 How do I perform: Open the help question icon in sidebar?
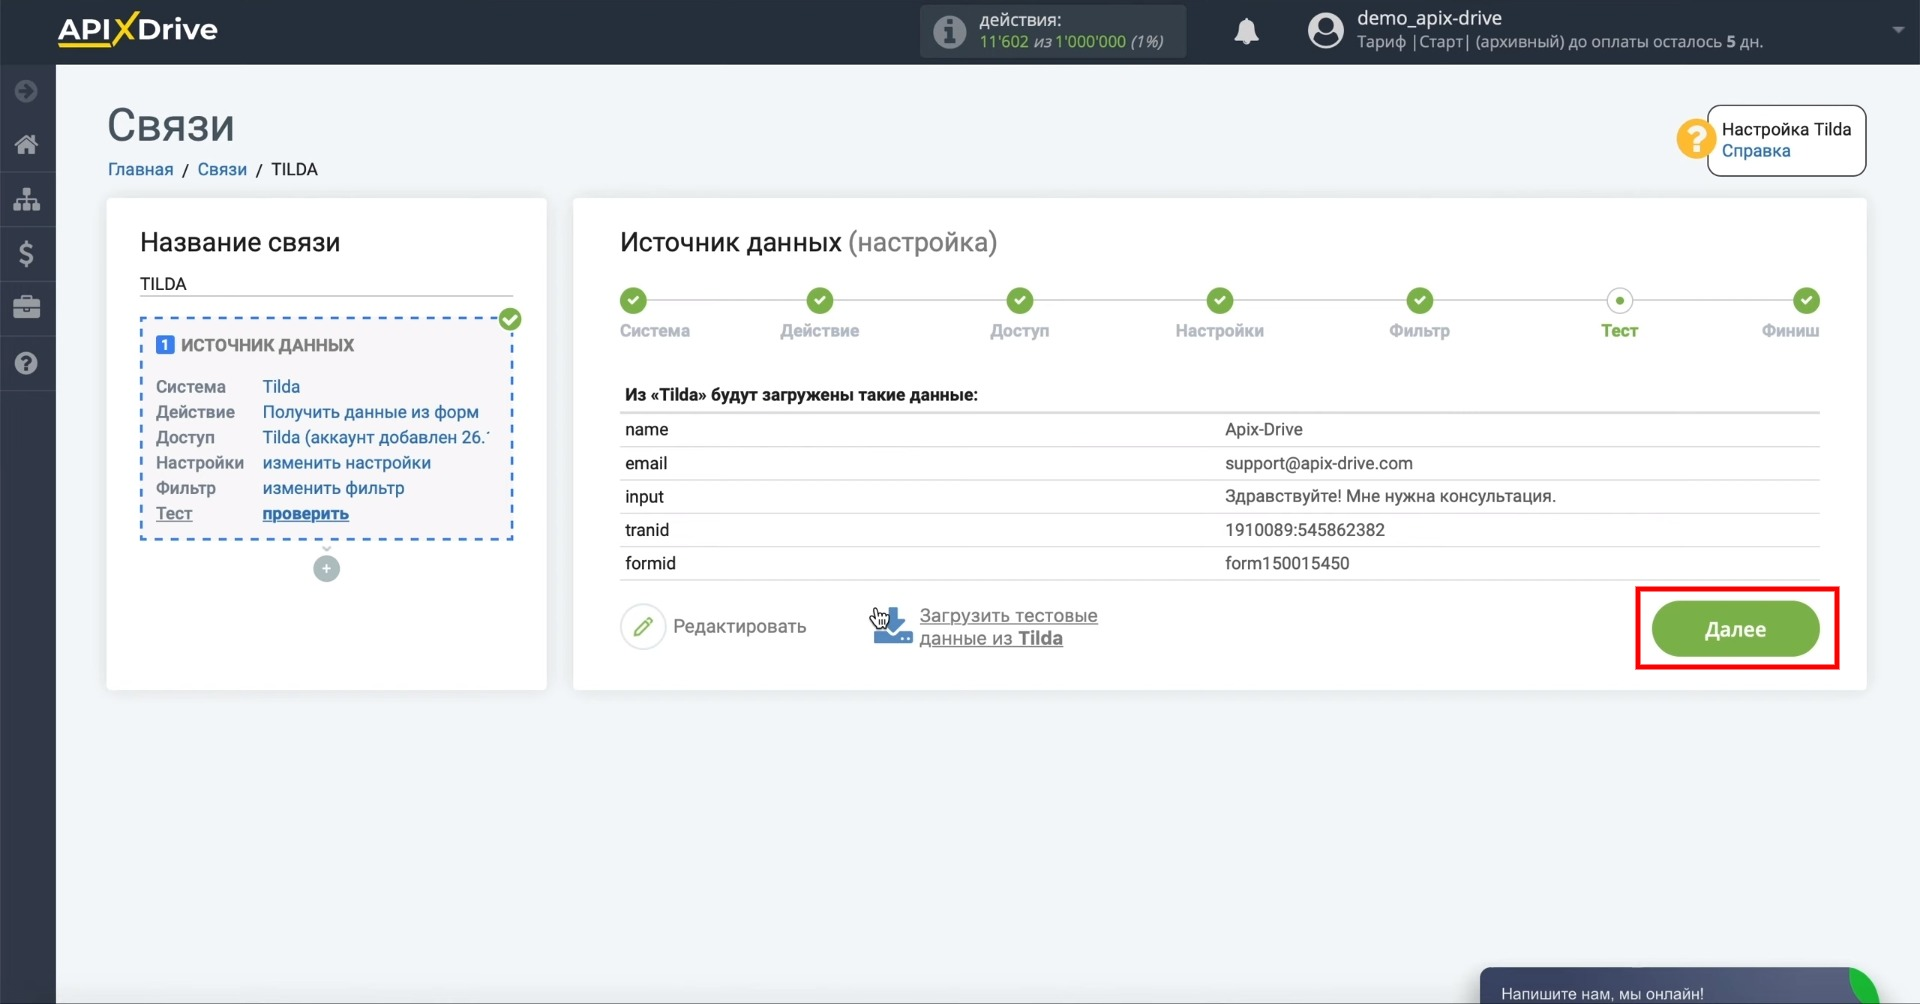coord(27,363)
